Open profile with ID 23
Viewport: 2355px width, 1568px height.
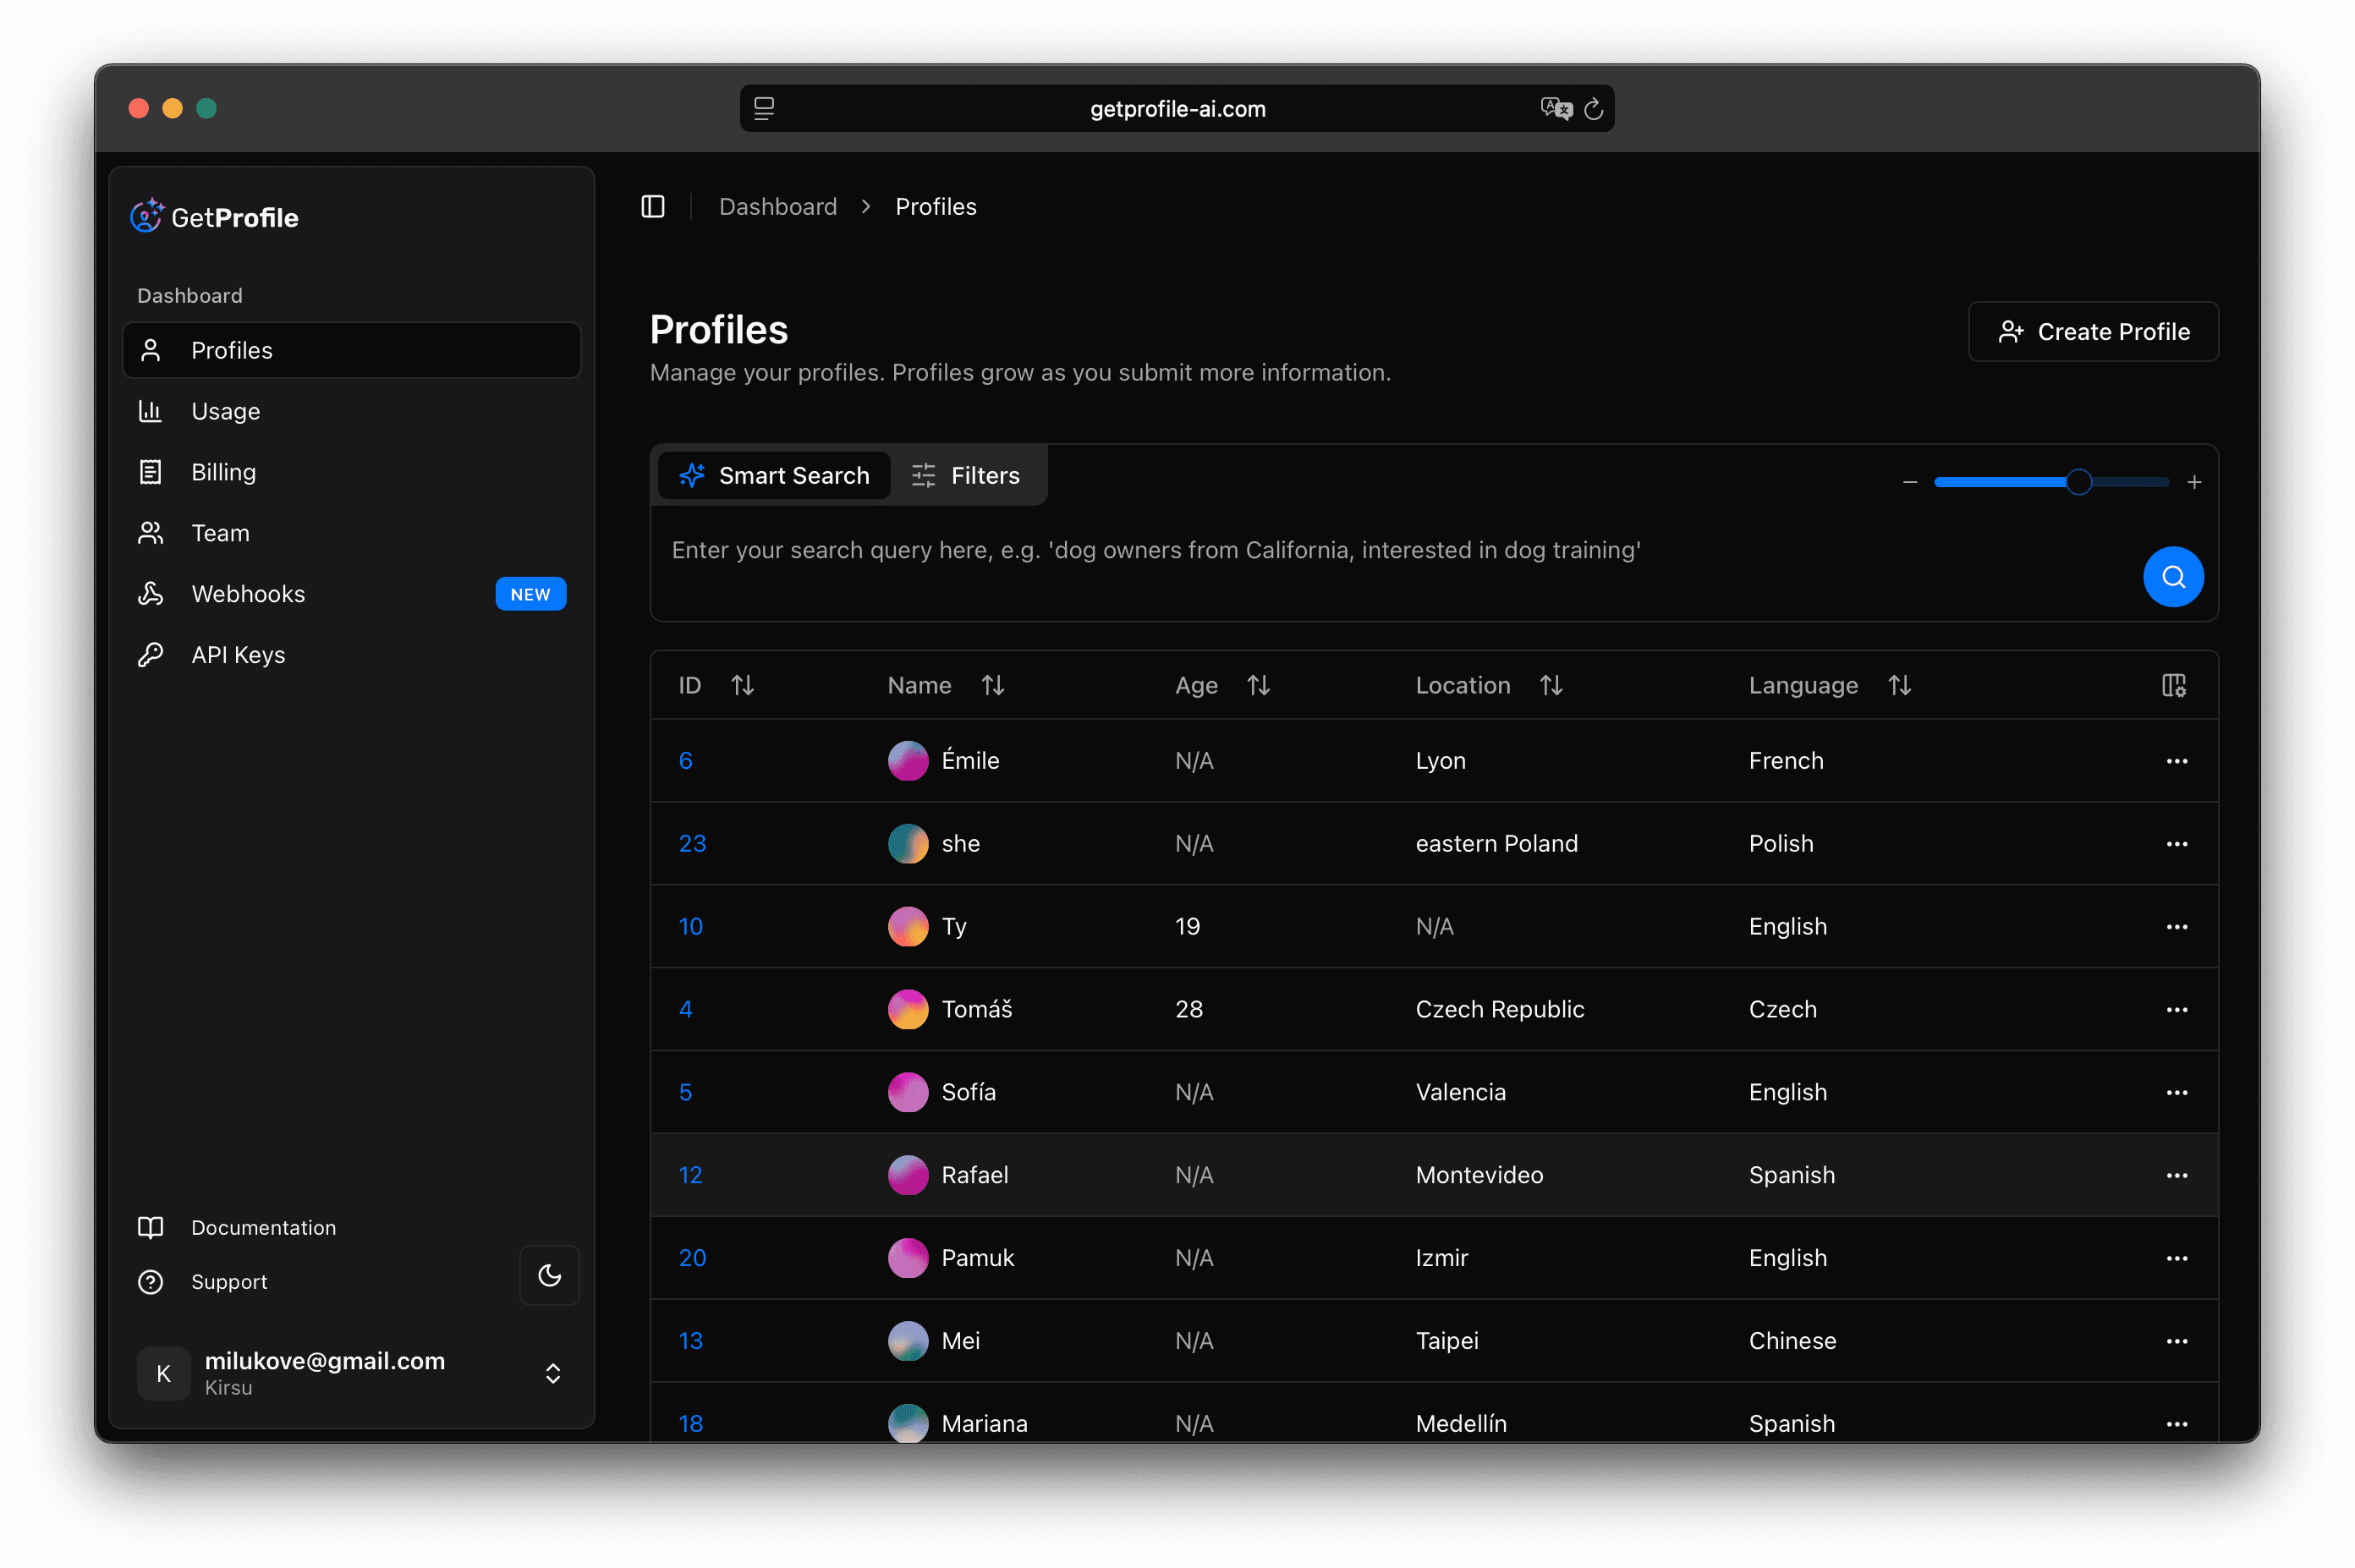692,843
